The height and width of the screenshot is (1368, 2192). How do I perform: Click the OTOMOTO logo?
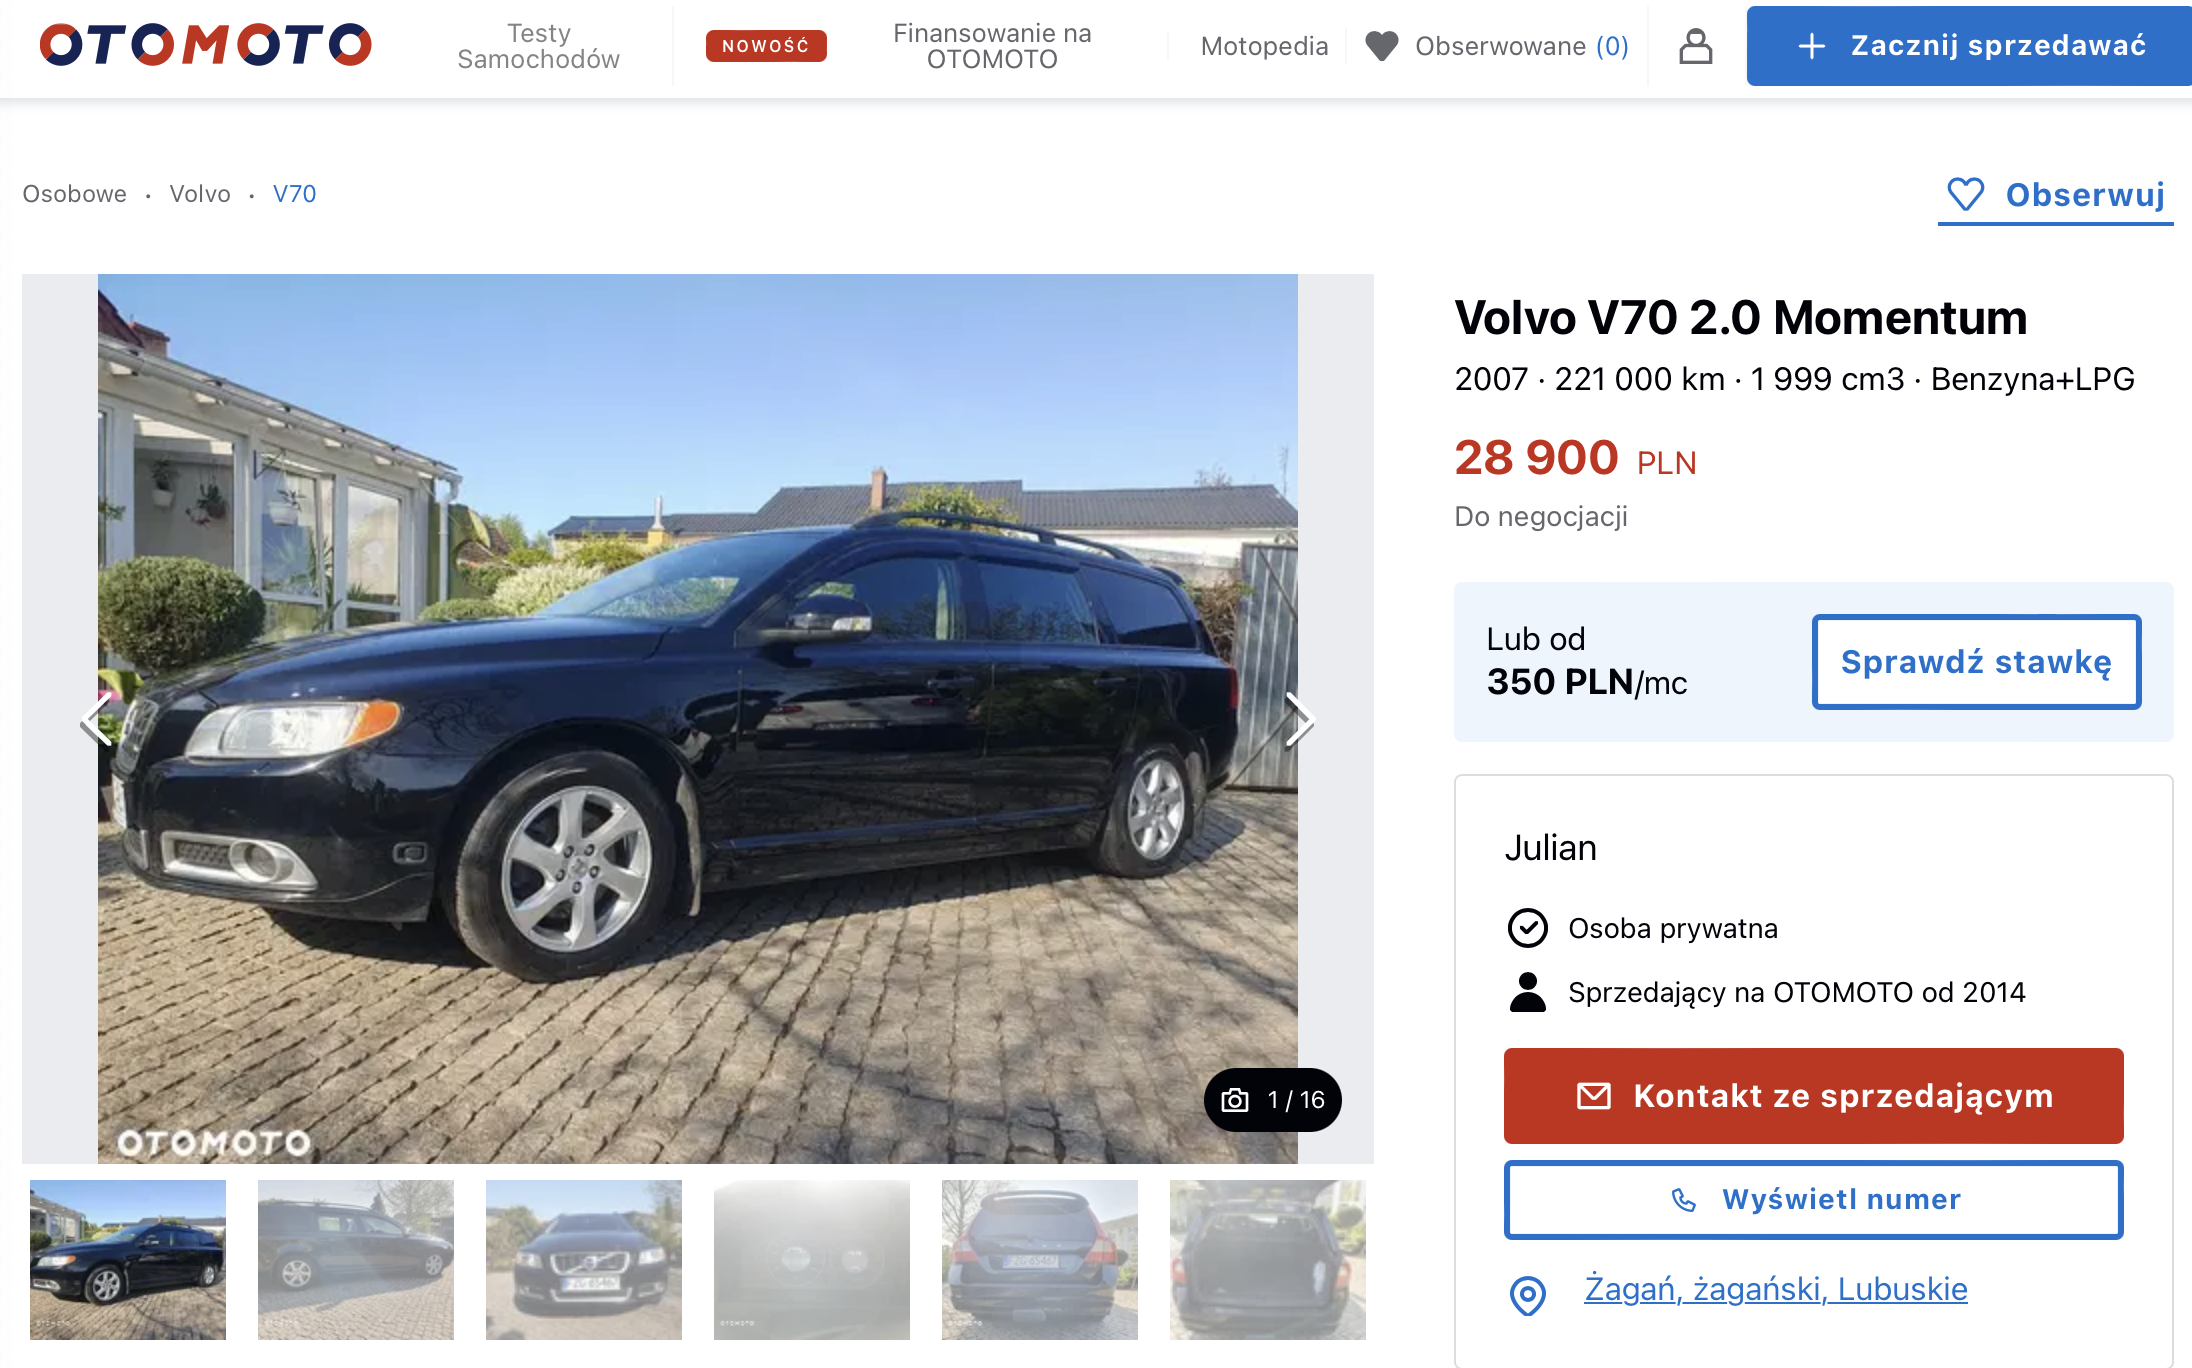pos(206,45)
